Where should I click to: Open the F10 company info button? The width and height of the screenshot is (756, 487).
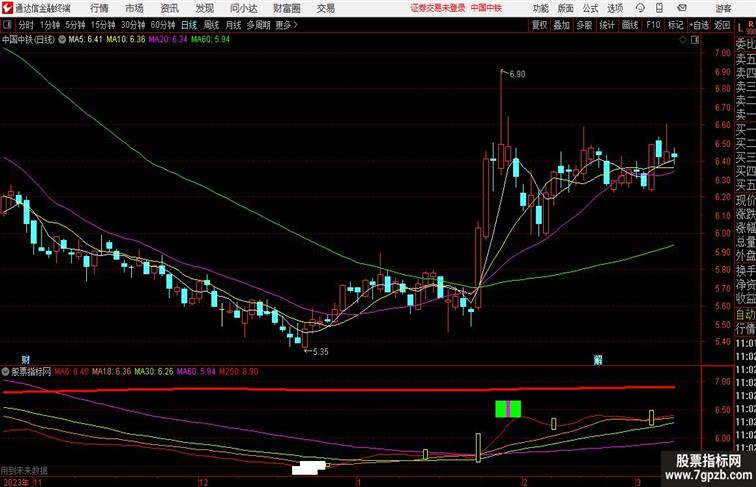point(653,25)
